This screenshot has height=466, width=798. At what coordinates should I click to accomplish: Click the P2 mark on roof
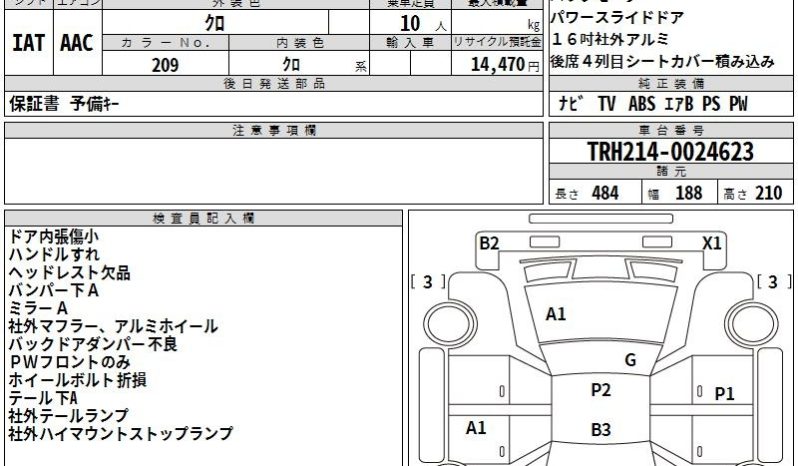601,390
